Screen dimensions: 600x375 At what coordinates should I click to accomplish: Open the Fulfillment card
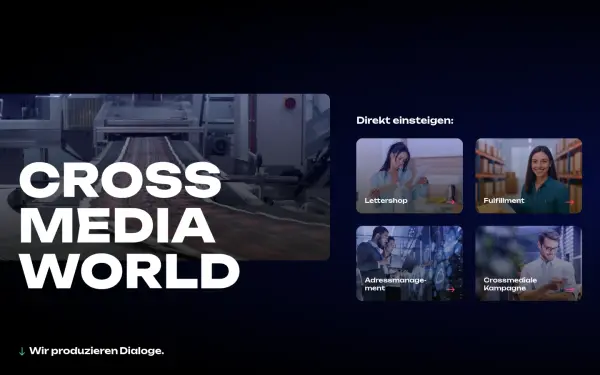pyautogui.click(x=528, y=175)
